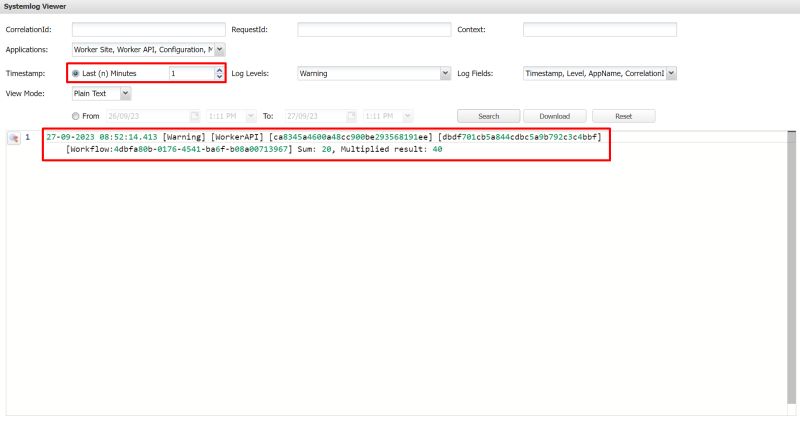This screenshot has width=800, height=421.
Task: Click the Workflow ID text in log
Action: (179, 150)
